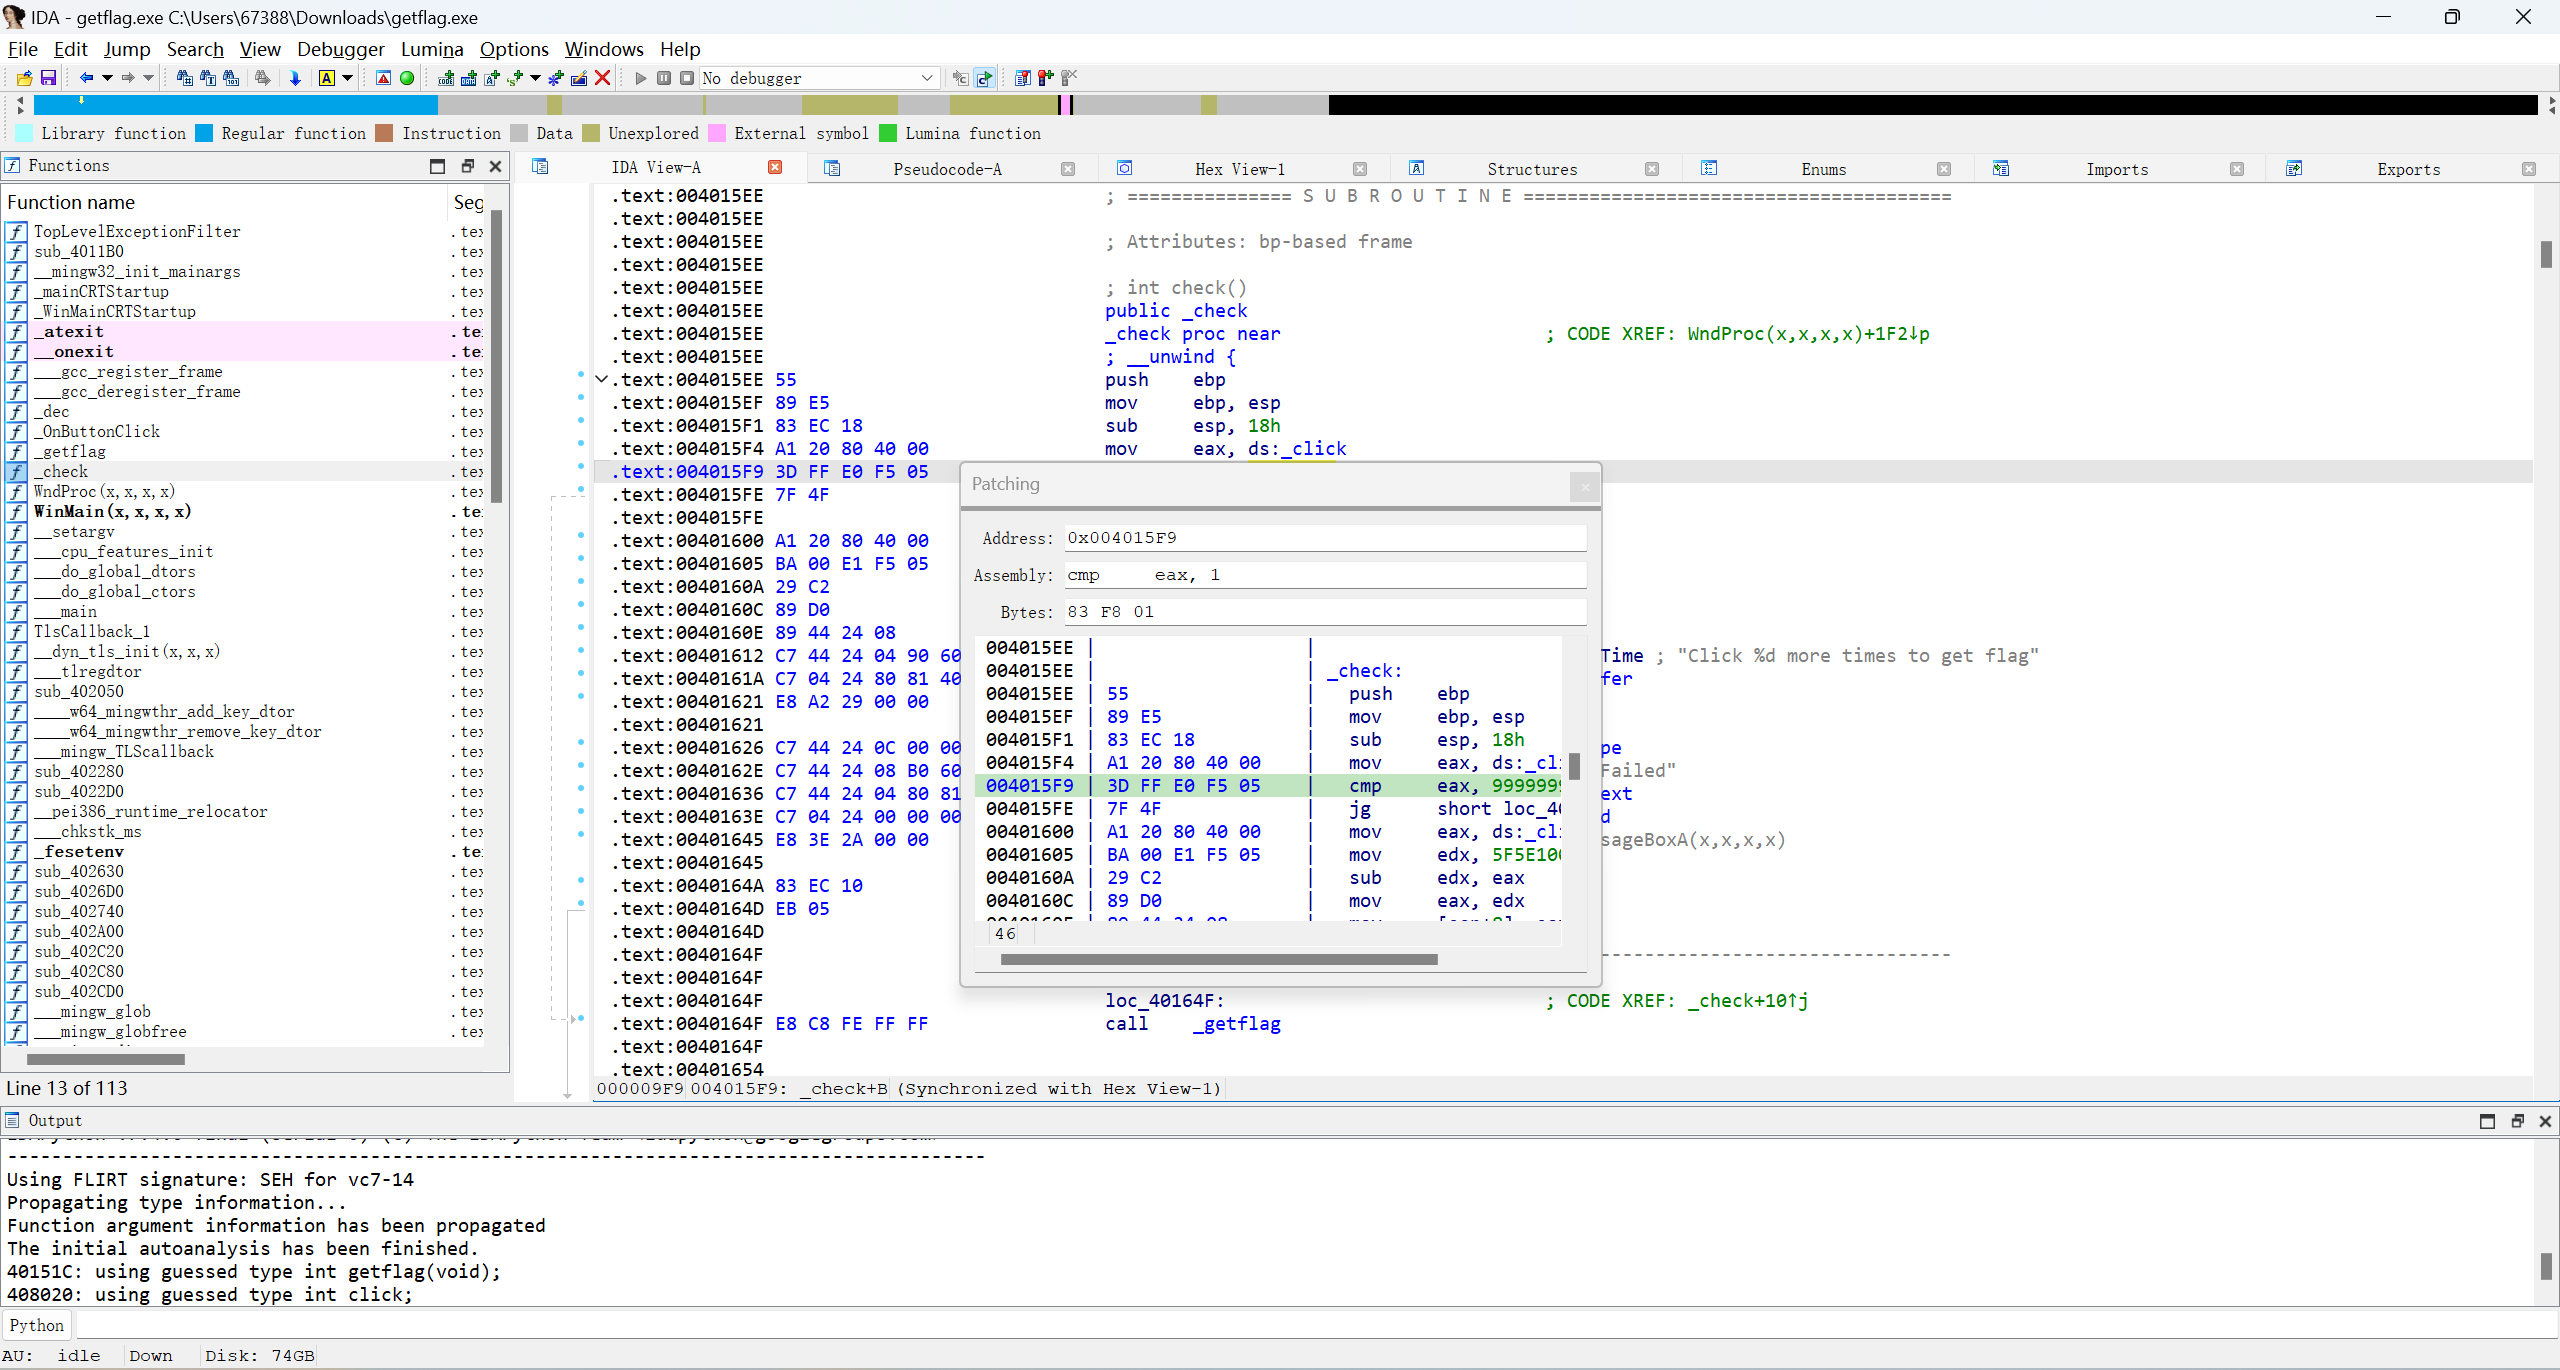Click the Exports tab icon
The width and height of the screenshot is (2560, 1370).
2294,168
